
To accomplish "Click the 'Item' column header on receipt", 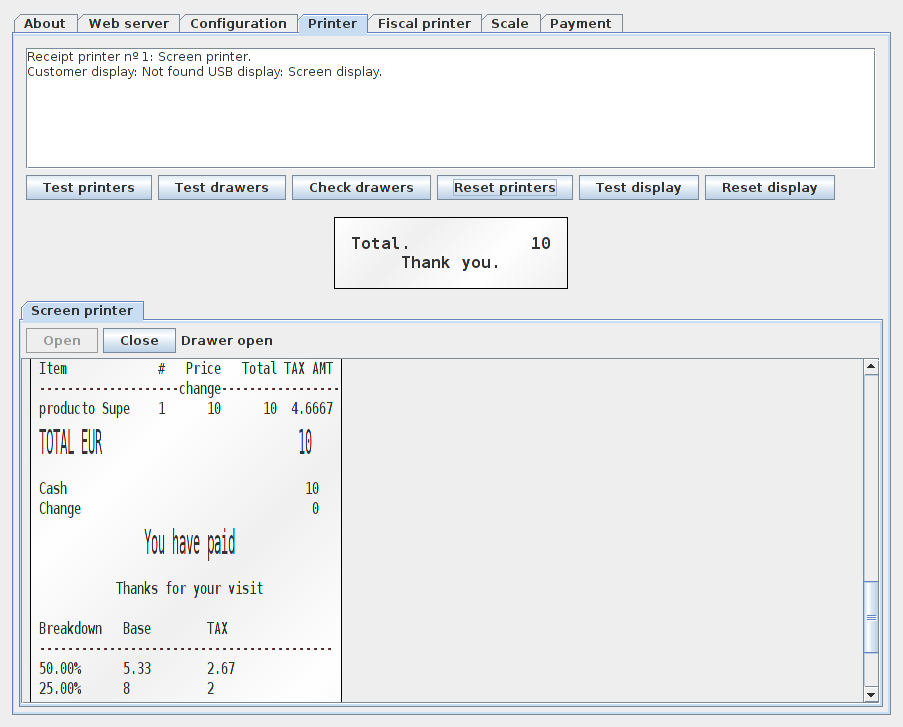I will coord(53,368).
